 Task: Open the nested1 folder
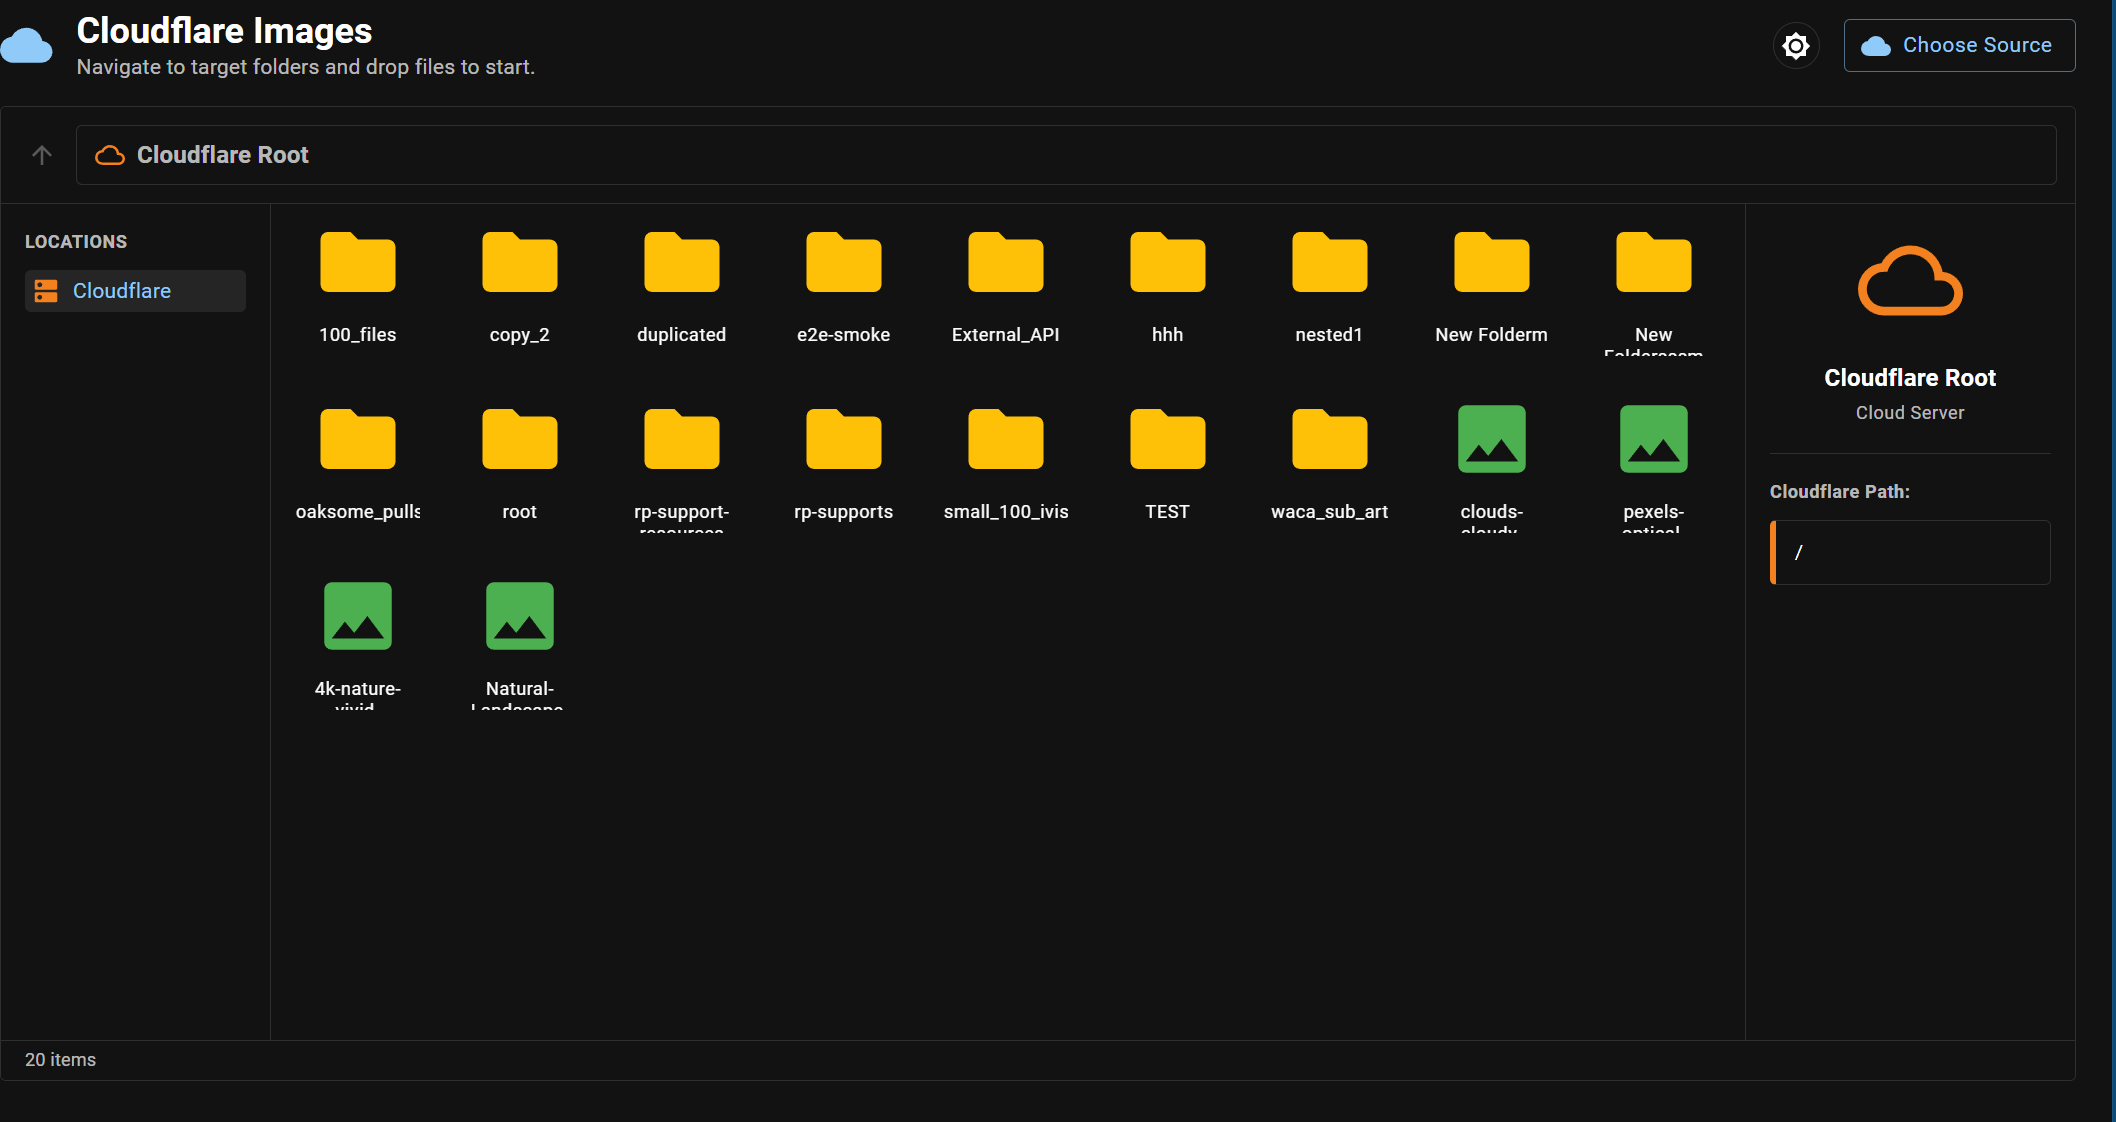coord(1329,286)
